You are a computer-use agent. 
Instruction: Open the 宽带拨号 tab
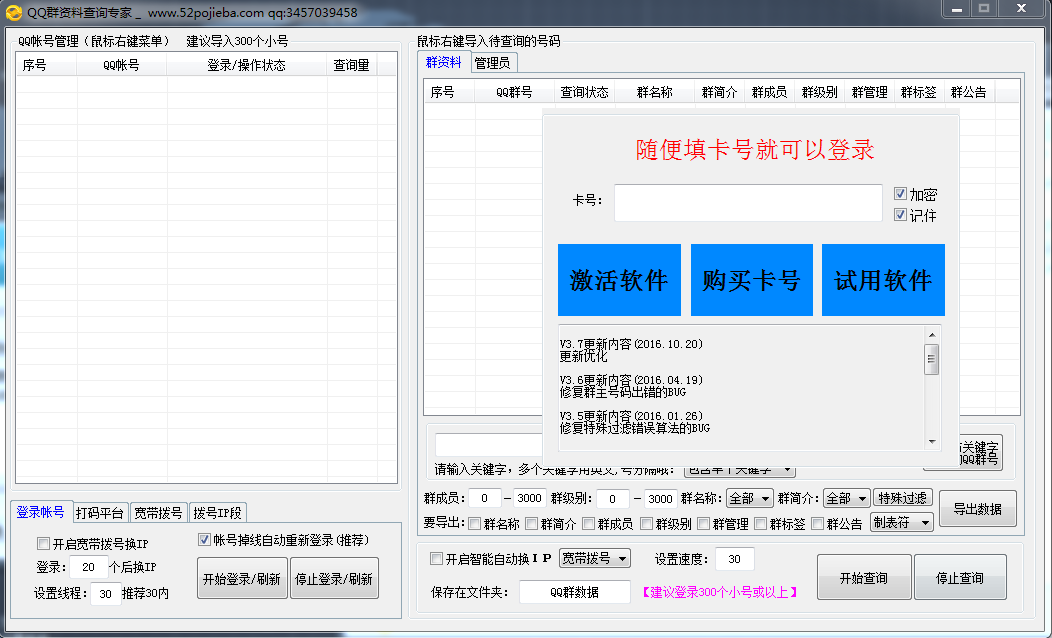[158, 513]
